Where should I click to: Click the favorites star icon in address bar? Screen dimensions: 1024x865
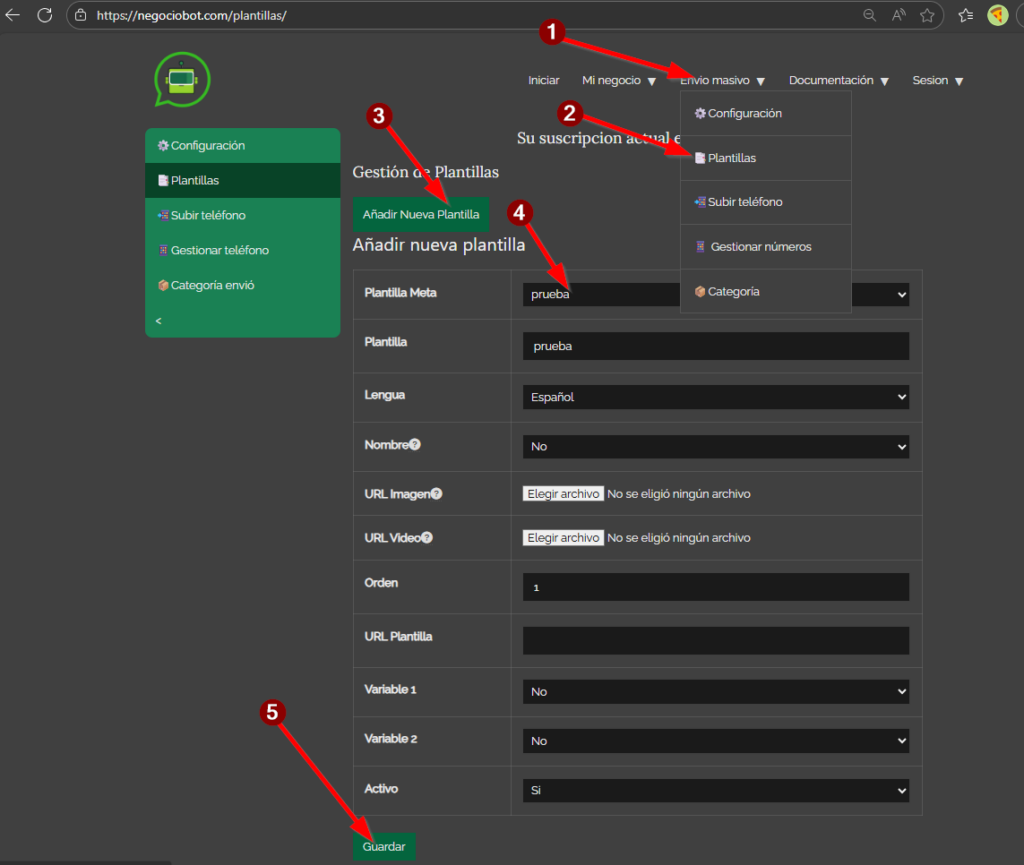(927, 15)
